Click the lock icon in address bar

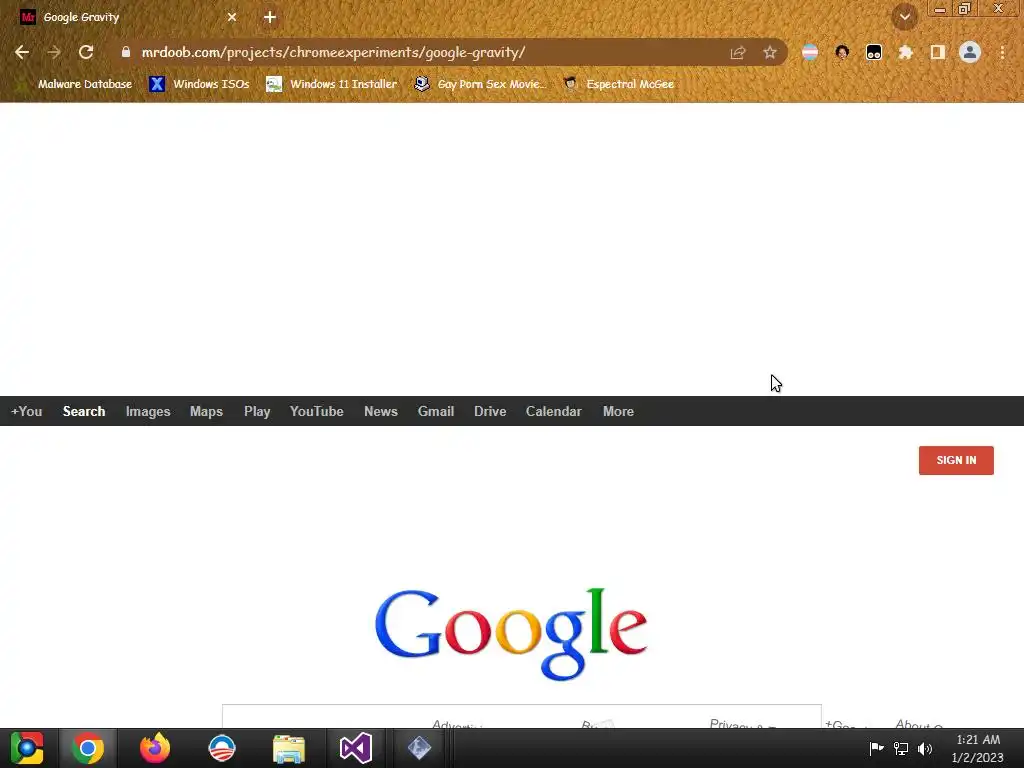pos(126,52)
